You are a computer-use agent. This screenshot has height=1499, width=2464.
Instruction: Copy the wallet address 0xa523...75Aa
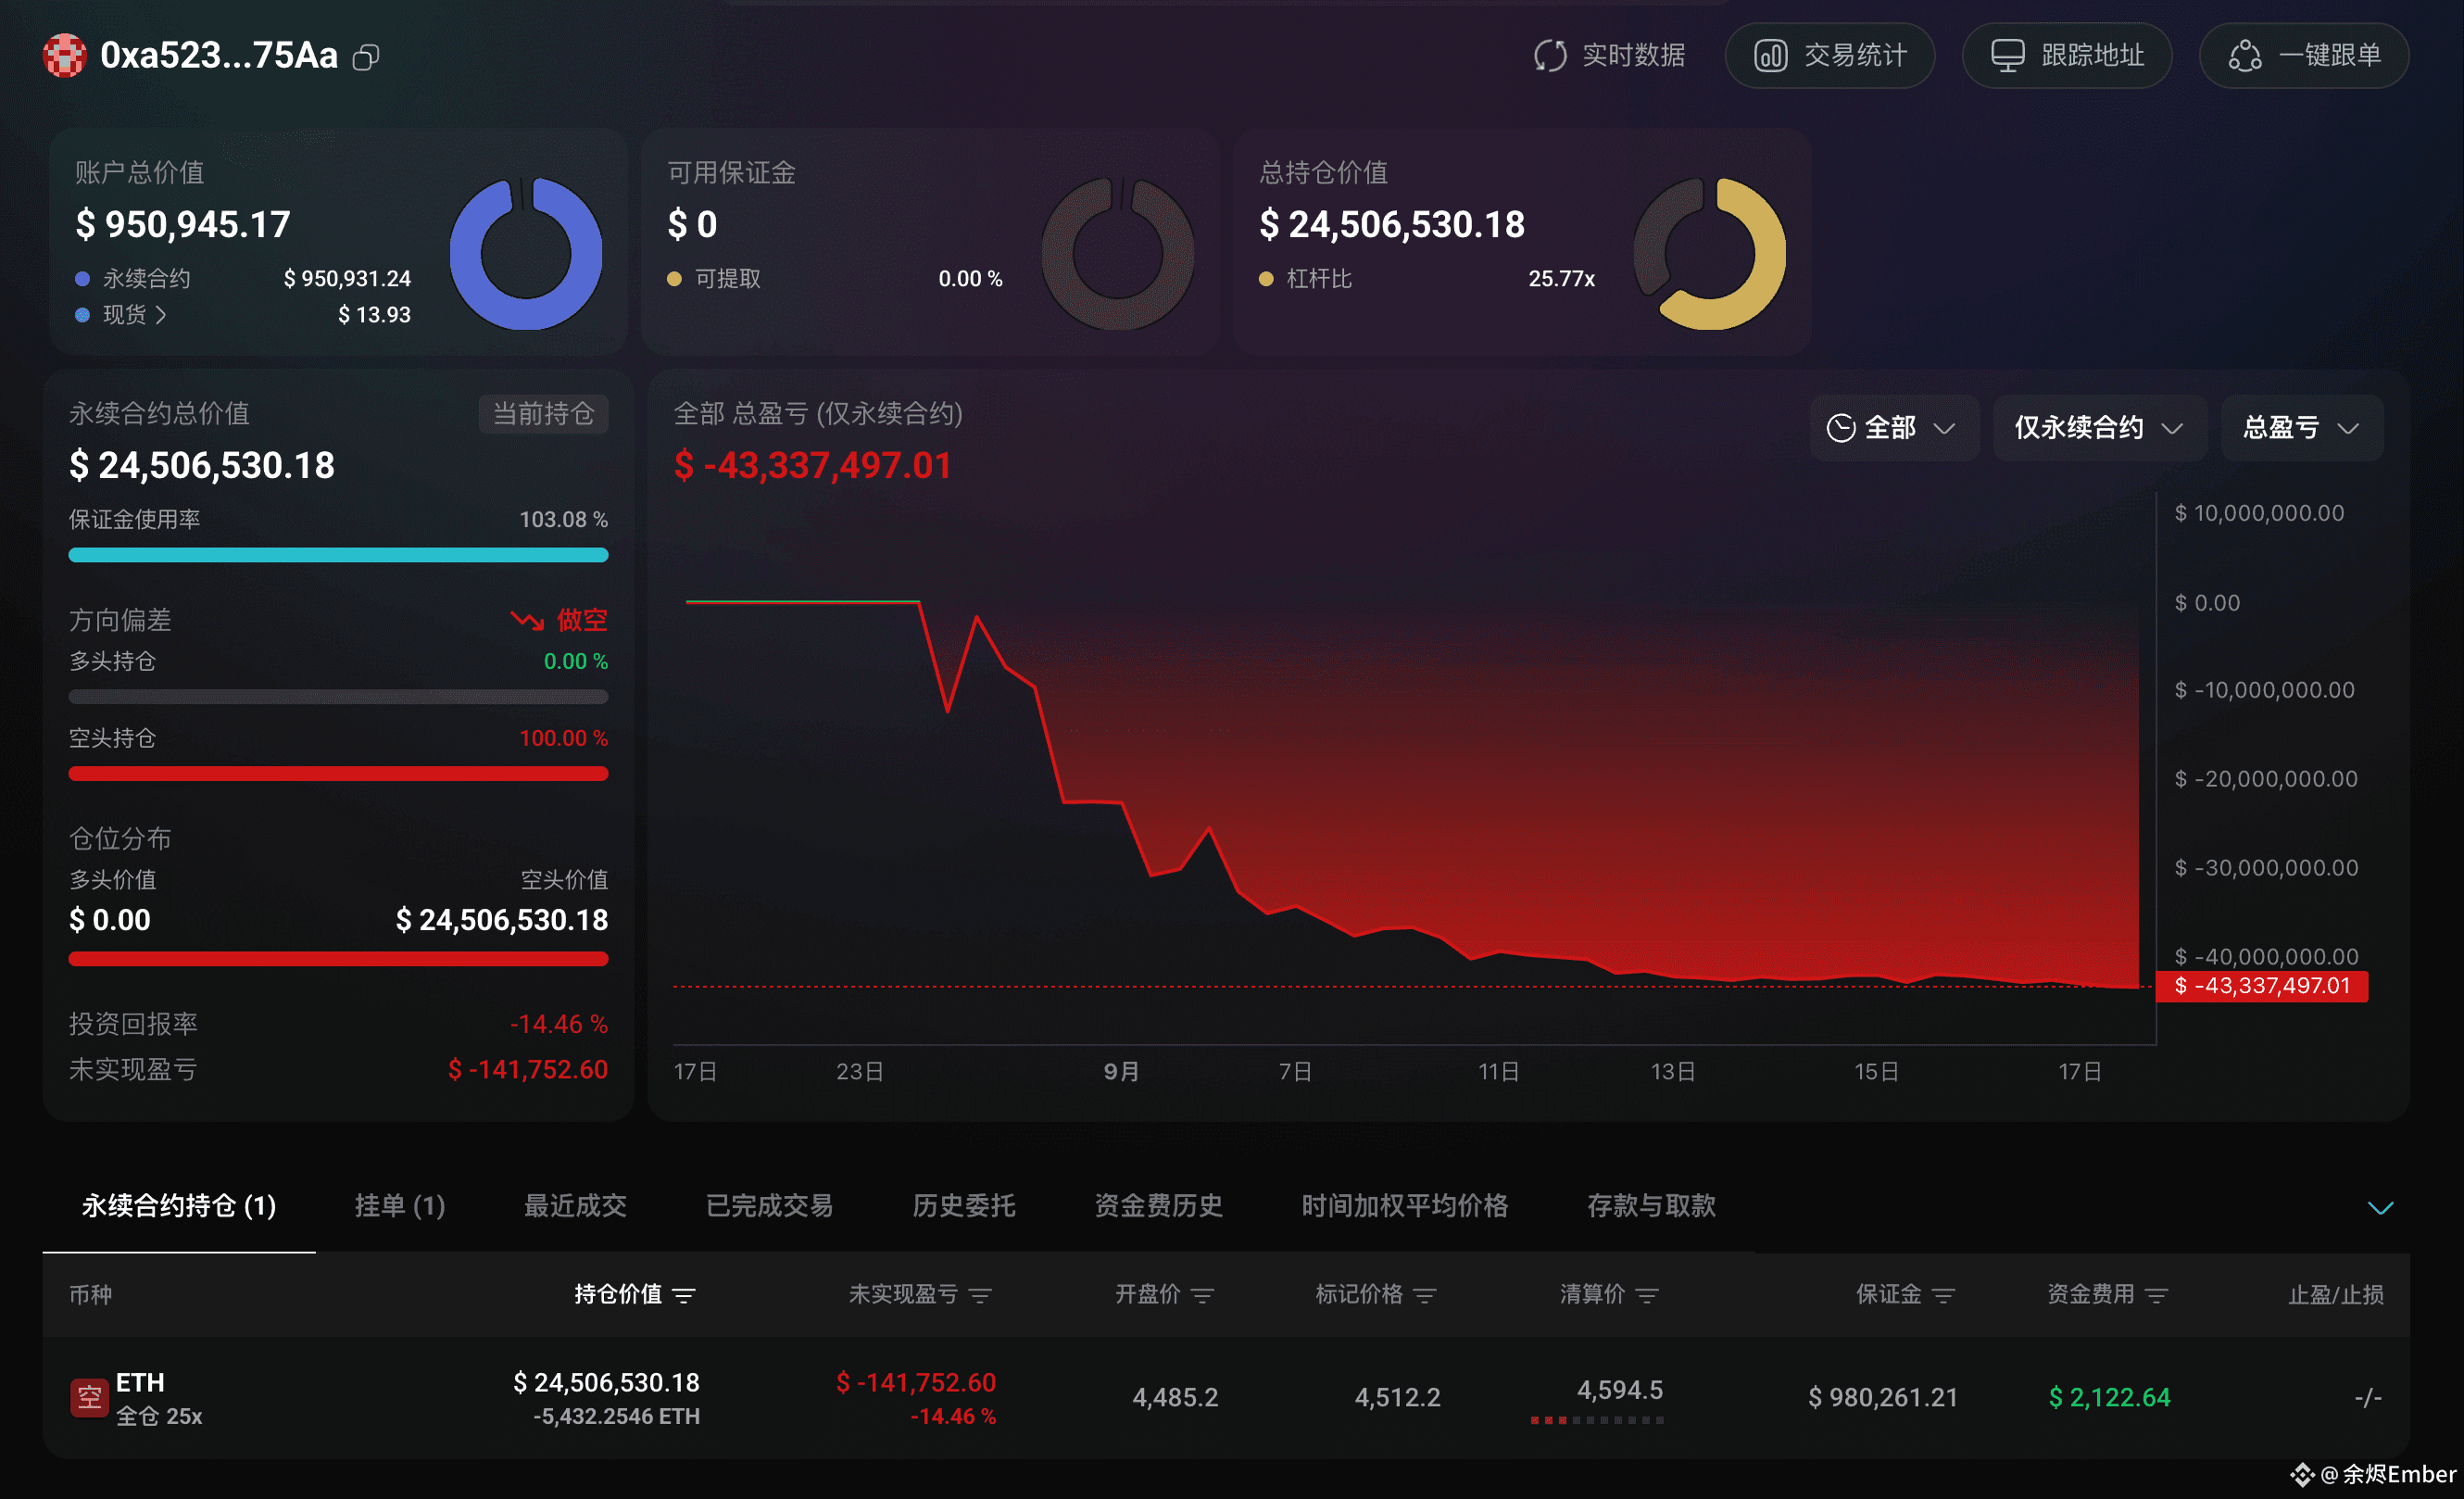pos(366,57)
